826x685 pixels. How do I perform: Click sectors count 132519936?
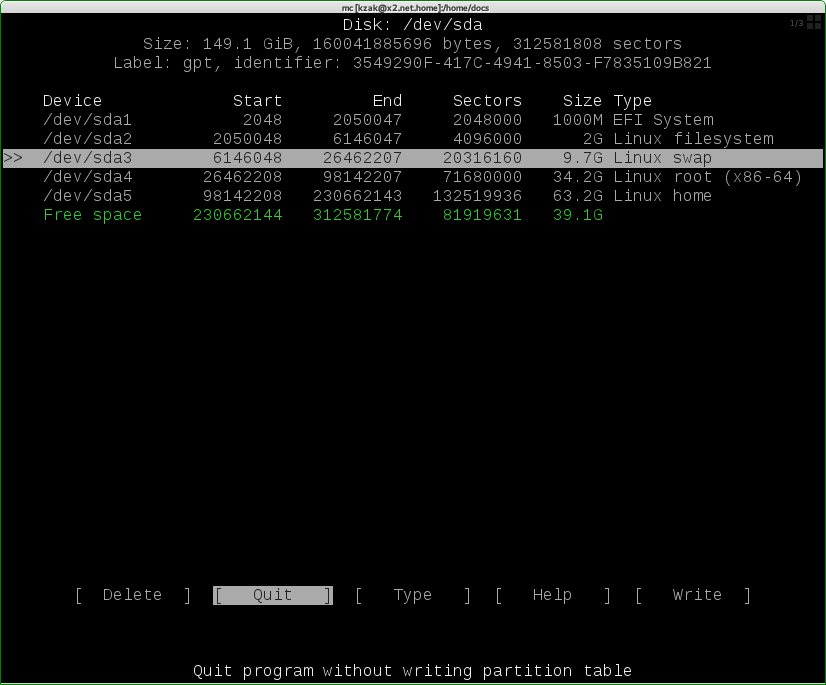[x=477, y=196]
